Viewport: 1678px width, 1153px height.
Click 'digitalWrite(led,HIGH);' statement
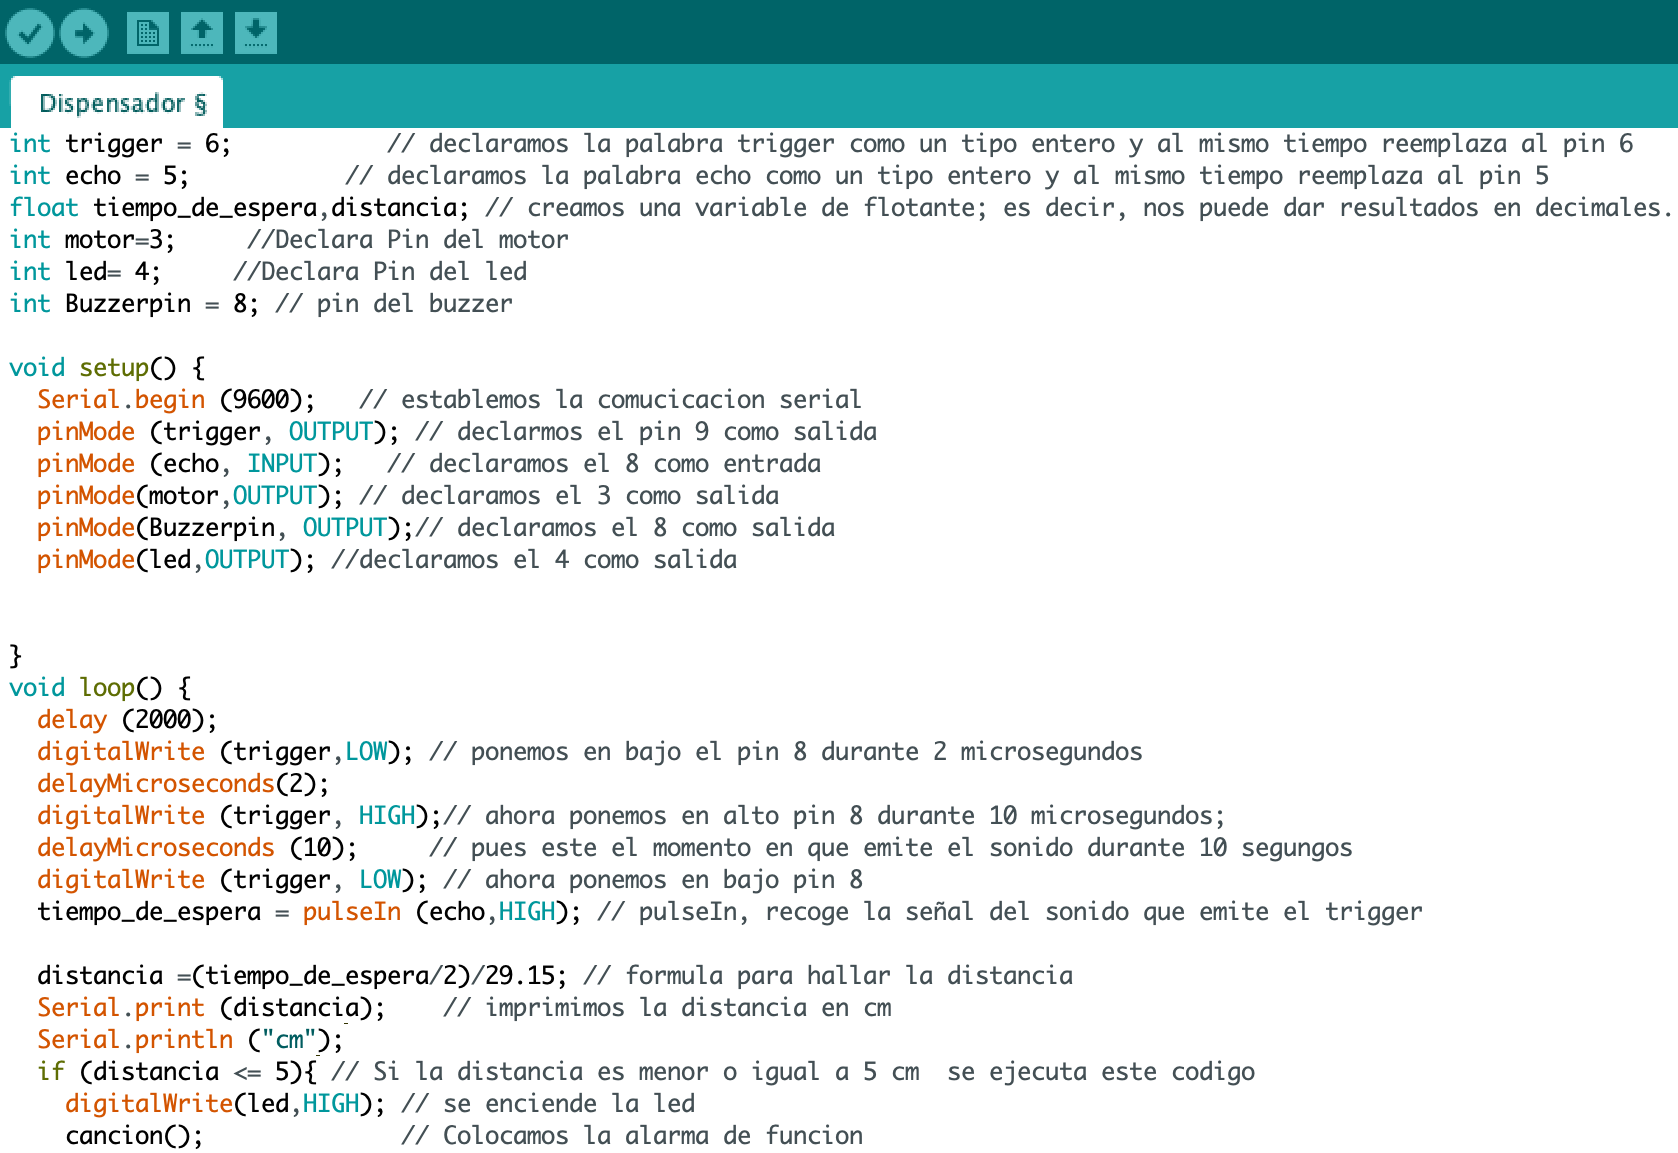point(225,1104)
